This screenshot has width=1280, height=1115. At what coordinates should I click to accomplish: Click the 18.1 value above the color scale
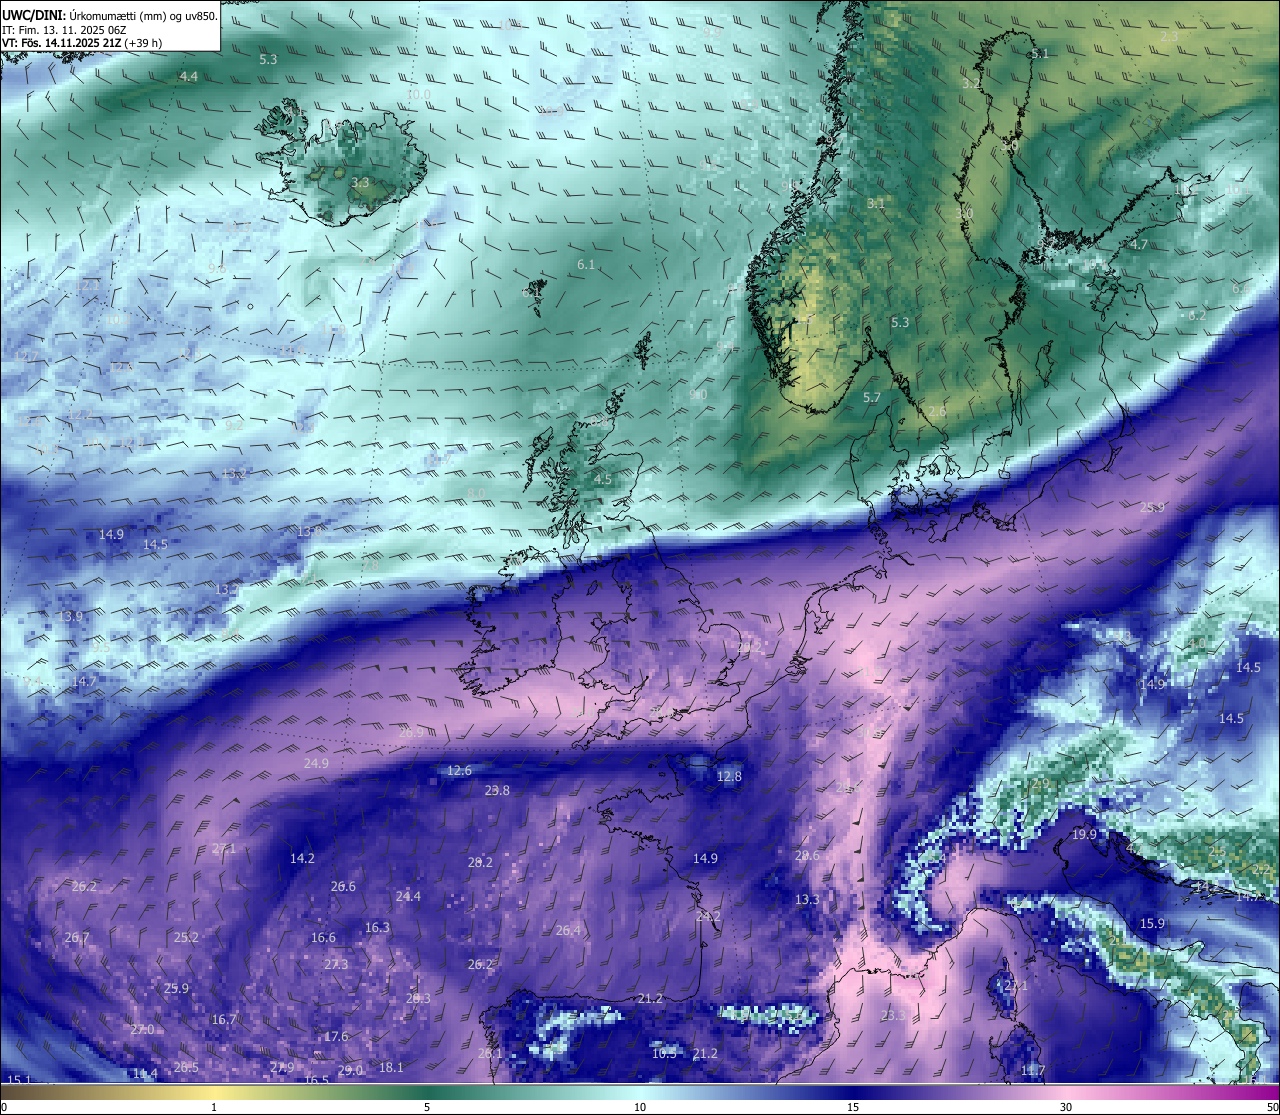click(391, 1068)
